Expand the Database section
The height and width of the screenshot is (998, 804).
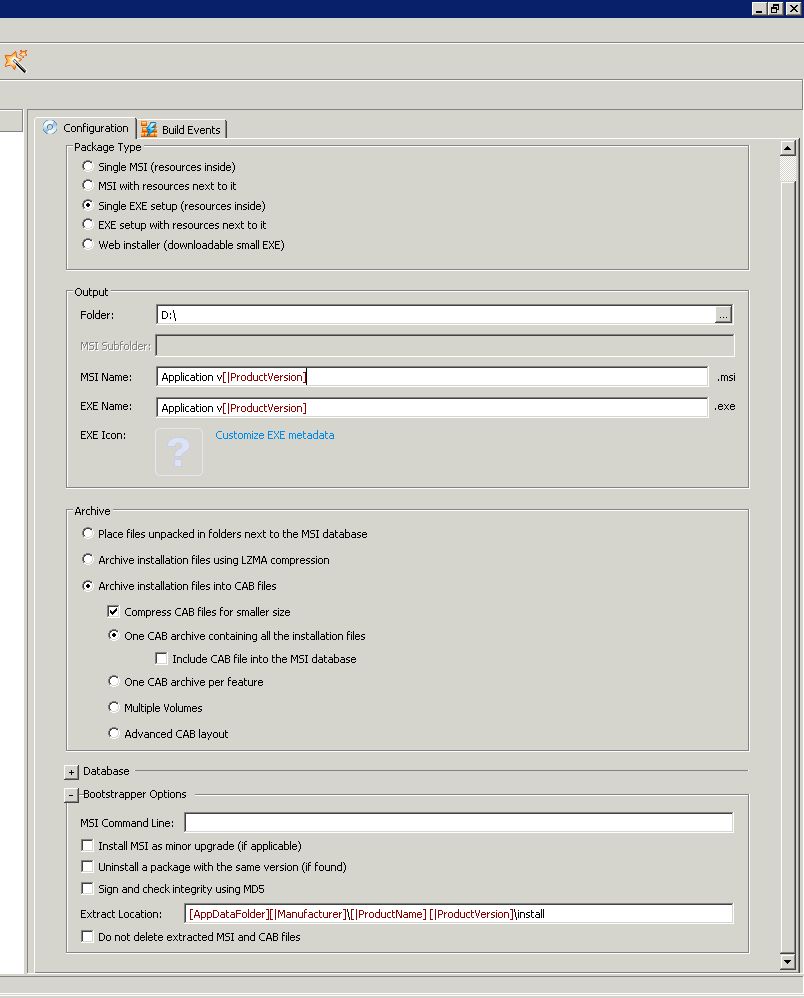(71, 772)
